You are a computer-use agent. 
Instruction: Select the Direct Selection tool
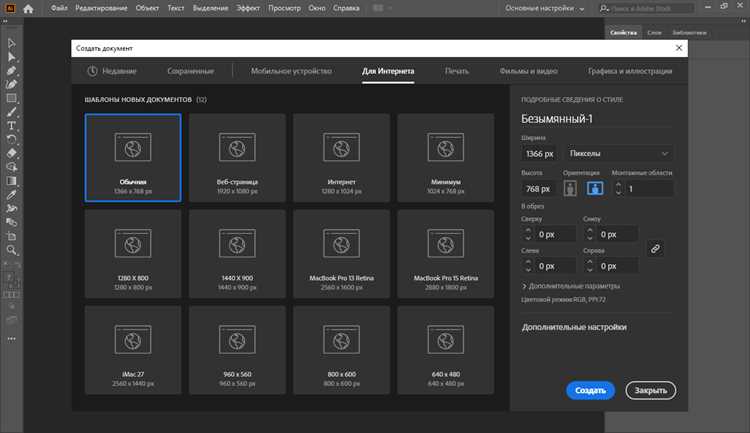(11, 57)
